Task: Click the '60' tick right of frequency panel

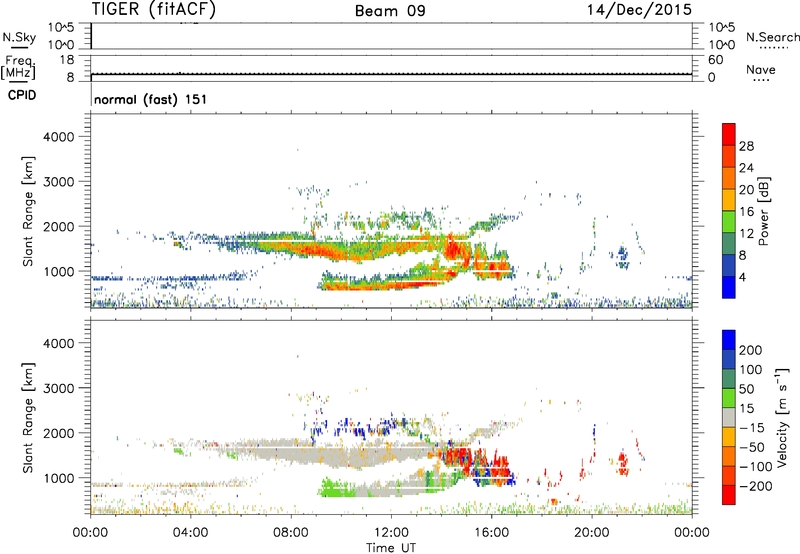Action: [x=715, y=60]
